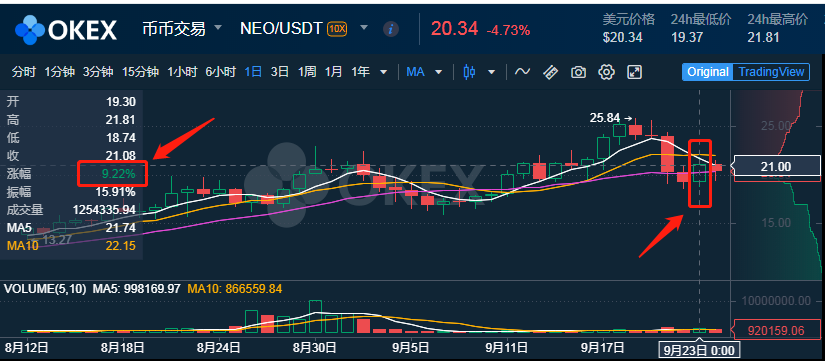The height and width of the screenshot is (361, 825).
Task: Select the 6小时 interval
Action: [220, 72]
